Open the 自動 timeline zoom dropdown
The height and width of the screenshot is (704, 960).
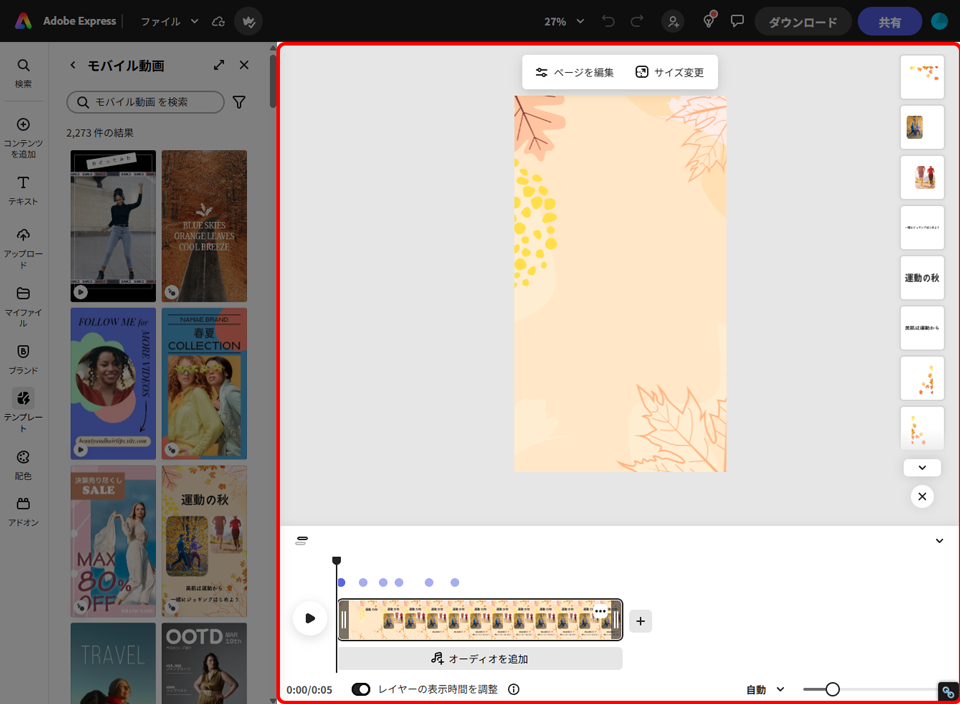765,689
